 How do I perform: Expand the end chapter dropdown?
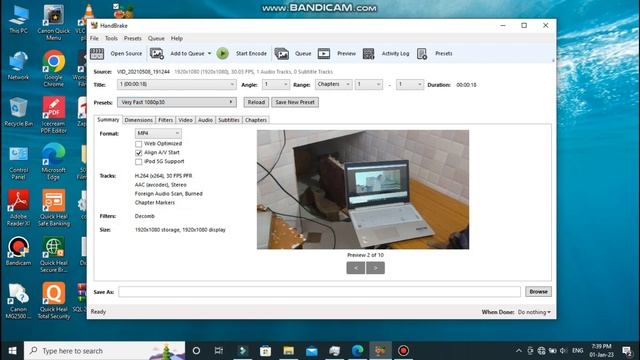coord(409,84)
